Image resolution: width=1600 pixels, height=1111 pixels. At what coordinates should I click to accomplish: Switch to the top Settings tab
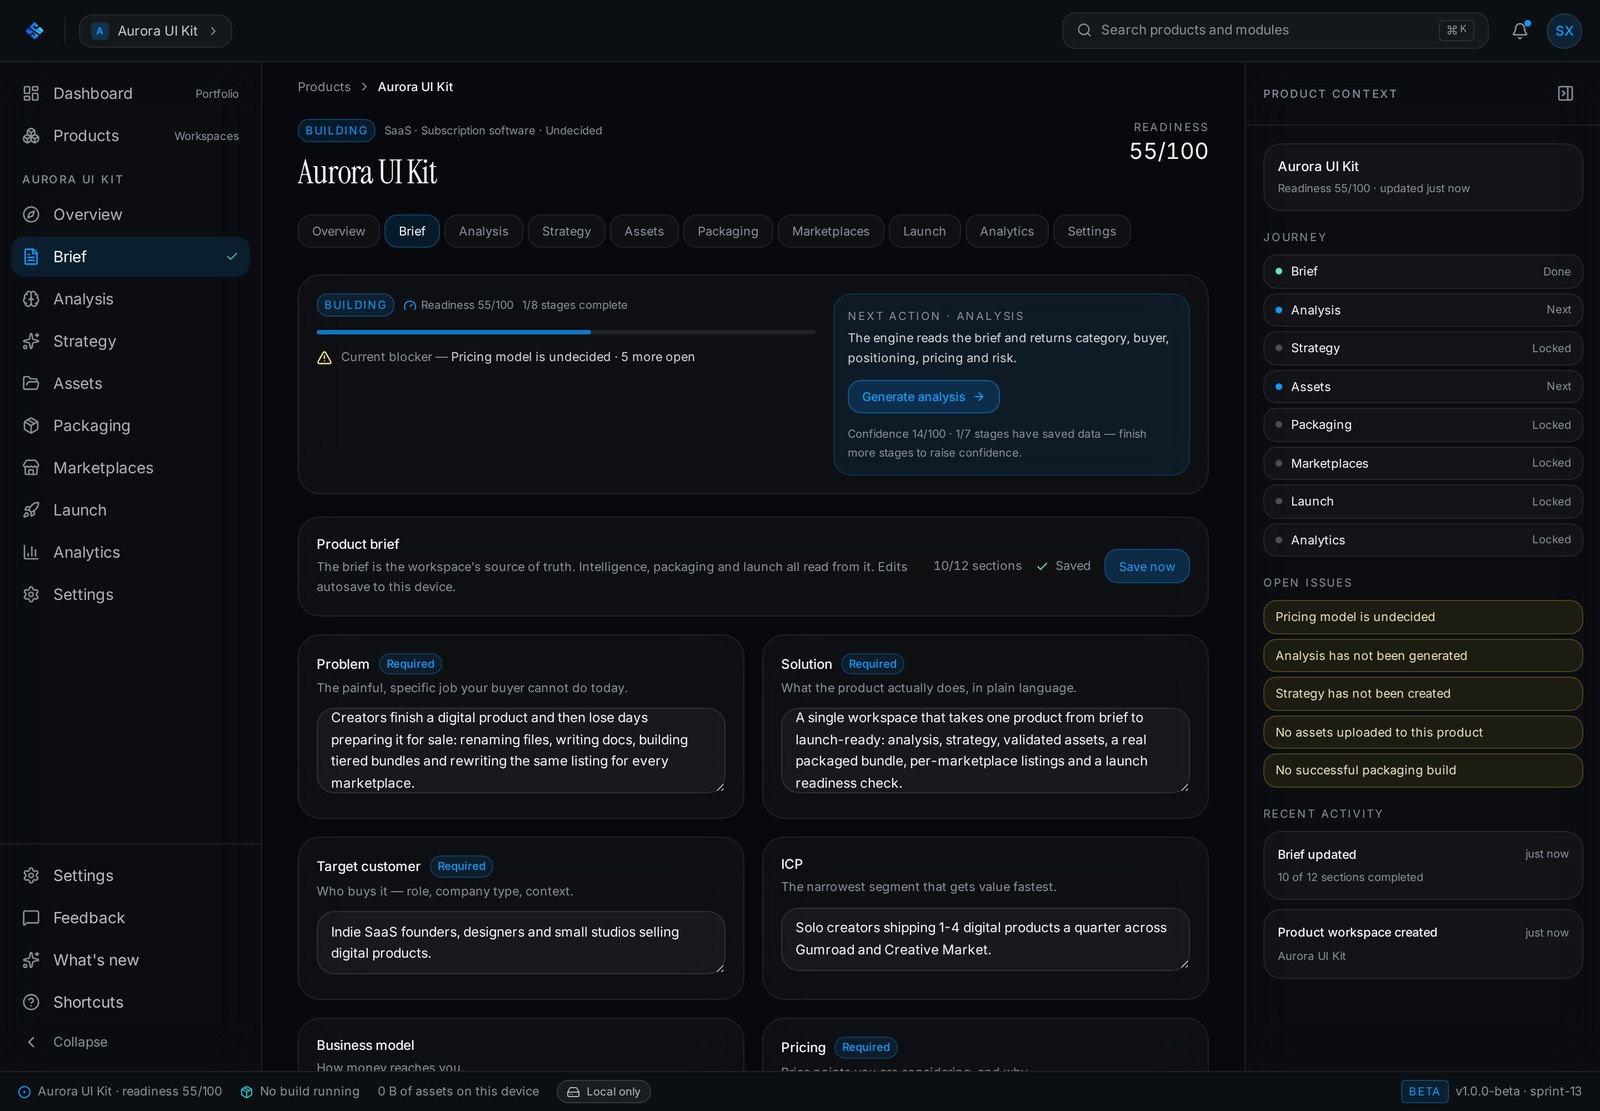pyautogui.click(x=1091, y=231)
